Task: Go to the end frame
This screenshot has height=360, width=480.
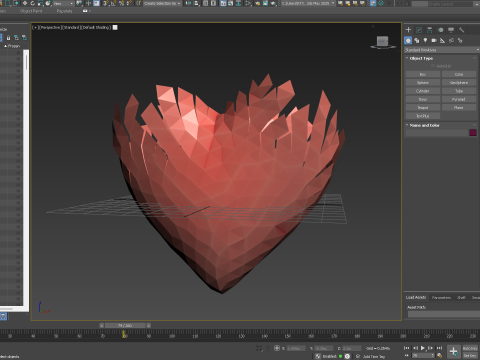Action: [439, 348]
